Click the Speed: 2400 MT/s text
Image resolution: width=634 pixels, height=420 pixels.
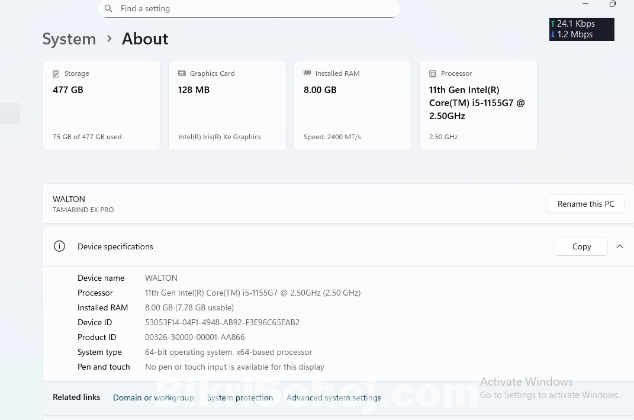point(332,137)
